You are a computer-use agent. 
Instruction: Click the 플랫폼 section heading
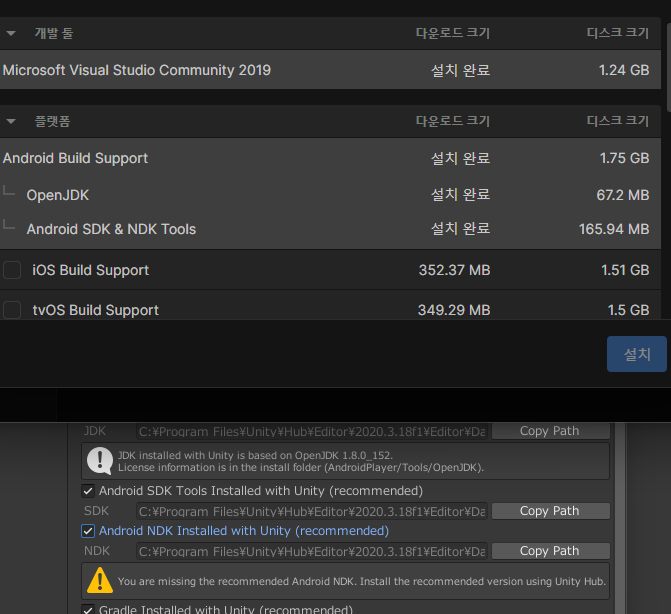tap(52, 121)
